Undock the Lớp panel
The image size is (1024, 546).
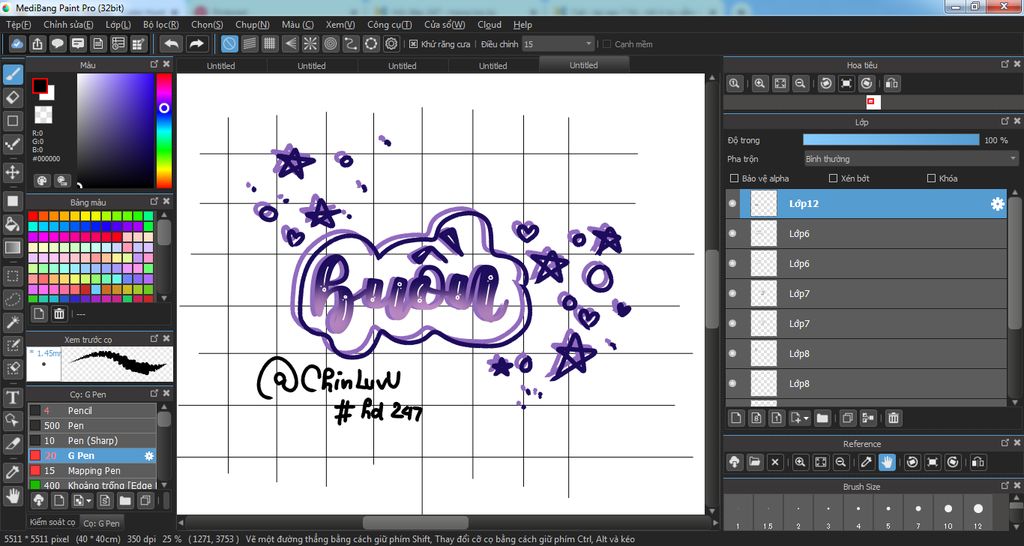(x=1004, y=121)
